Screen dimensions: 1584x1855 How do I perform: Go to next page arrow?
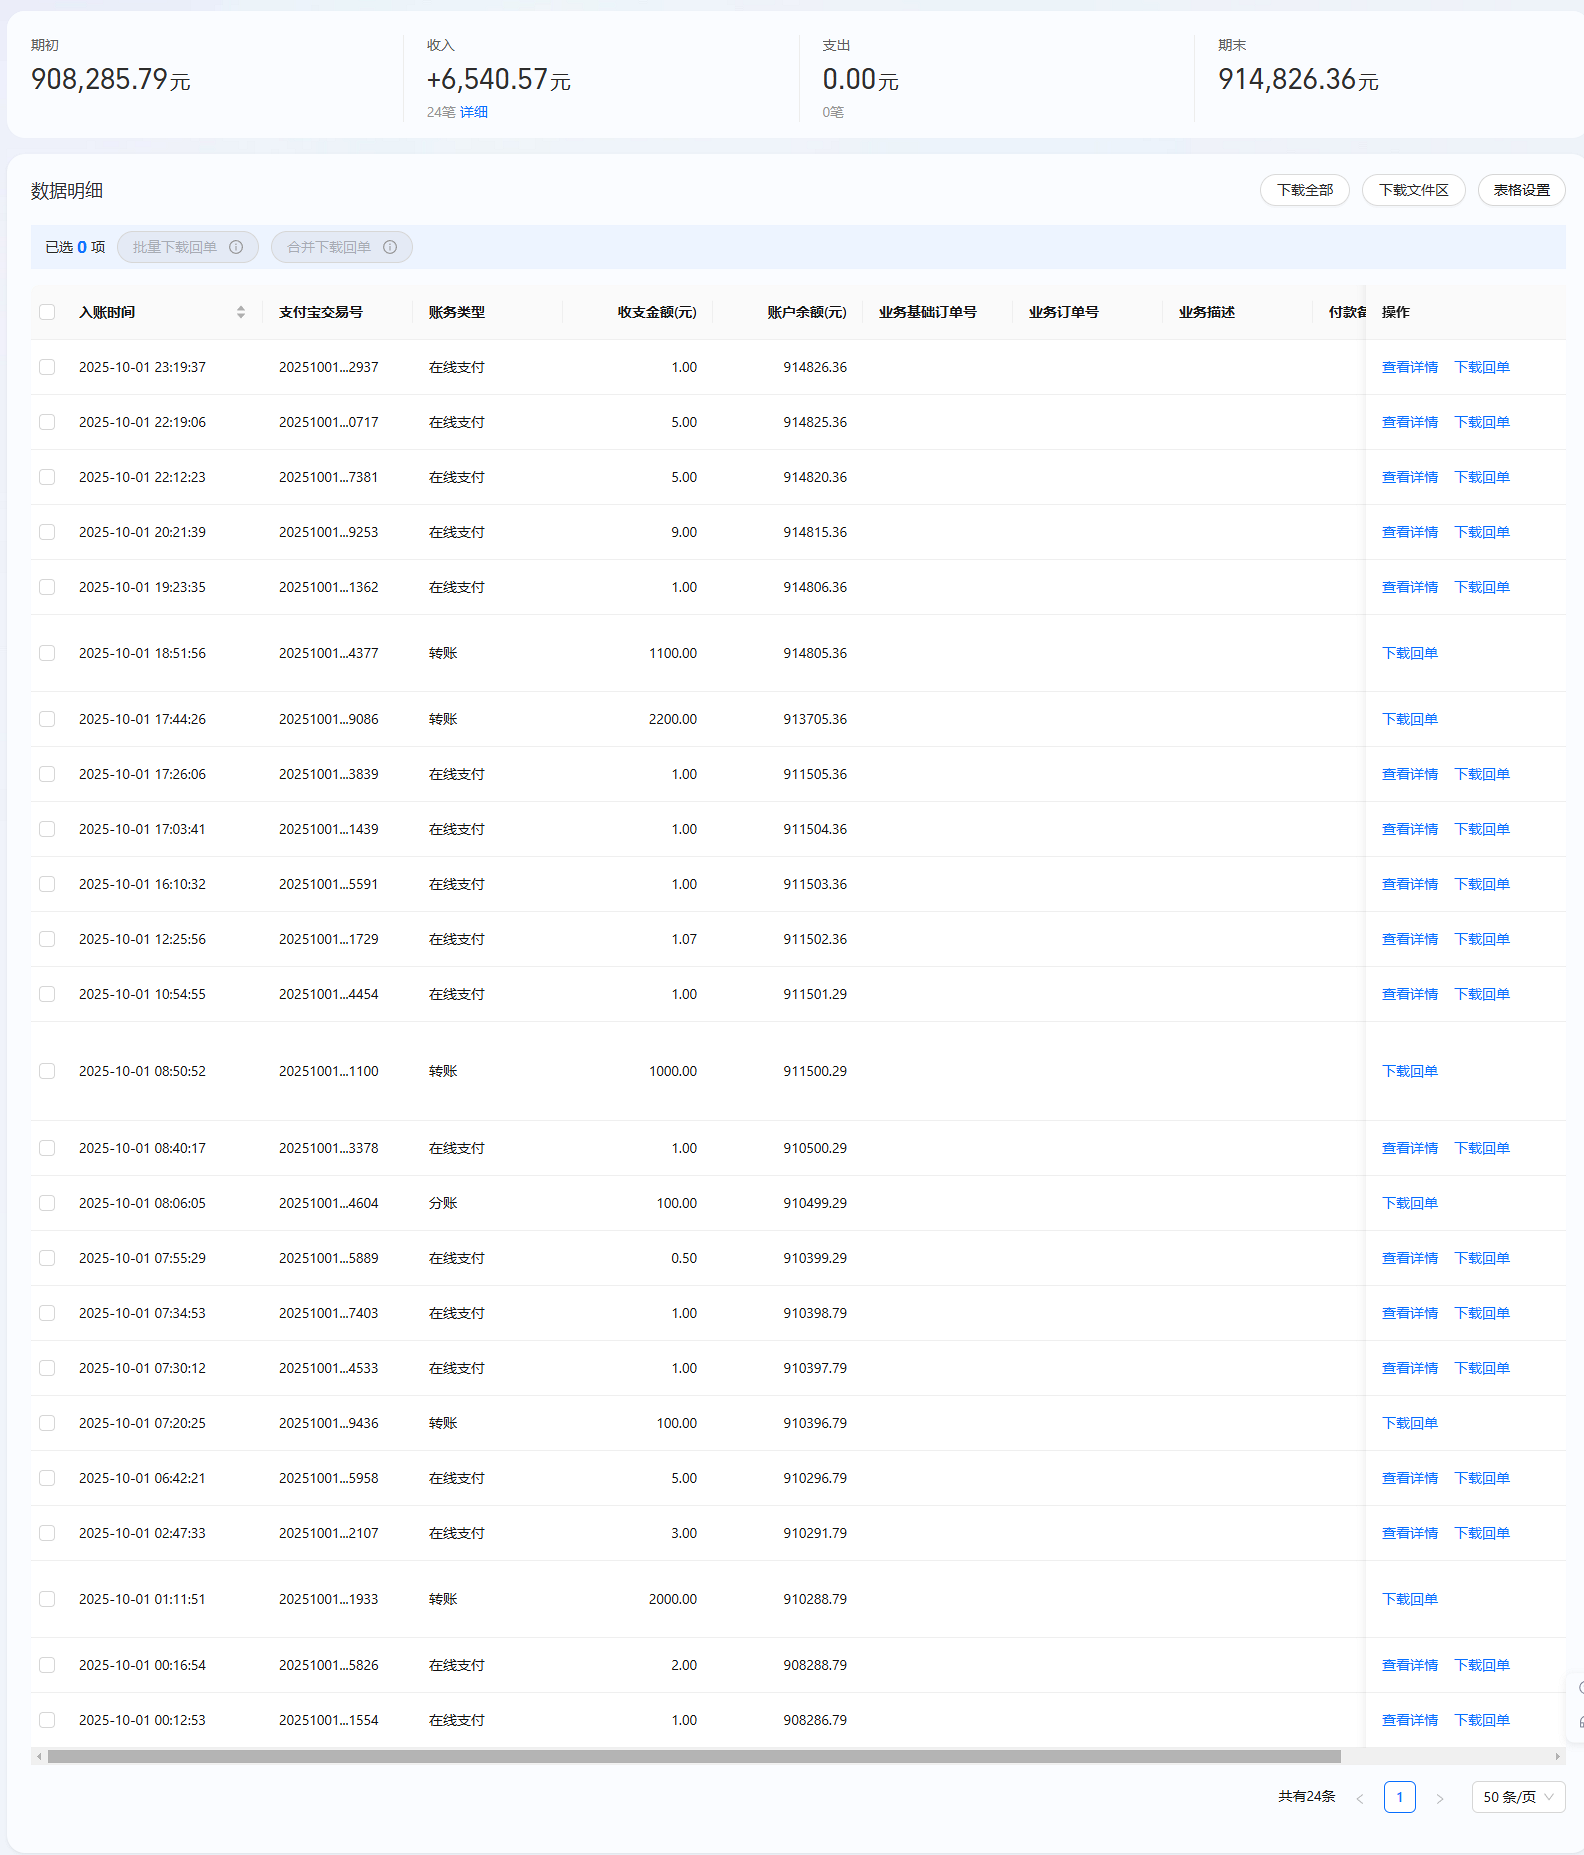click(x=1440, y=1798)
